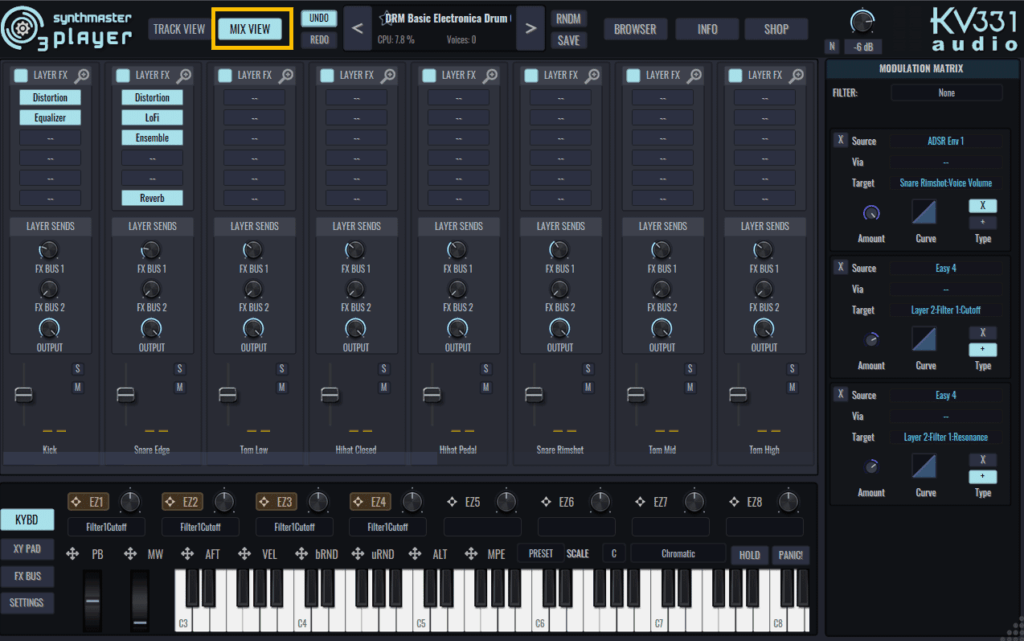Select the KYBD tab

(x=27, y=520)
